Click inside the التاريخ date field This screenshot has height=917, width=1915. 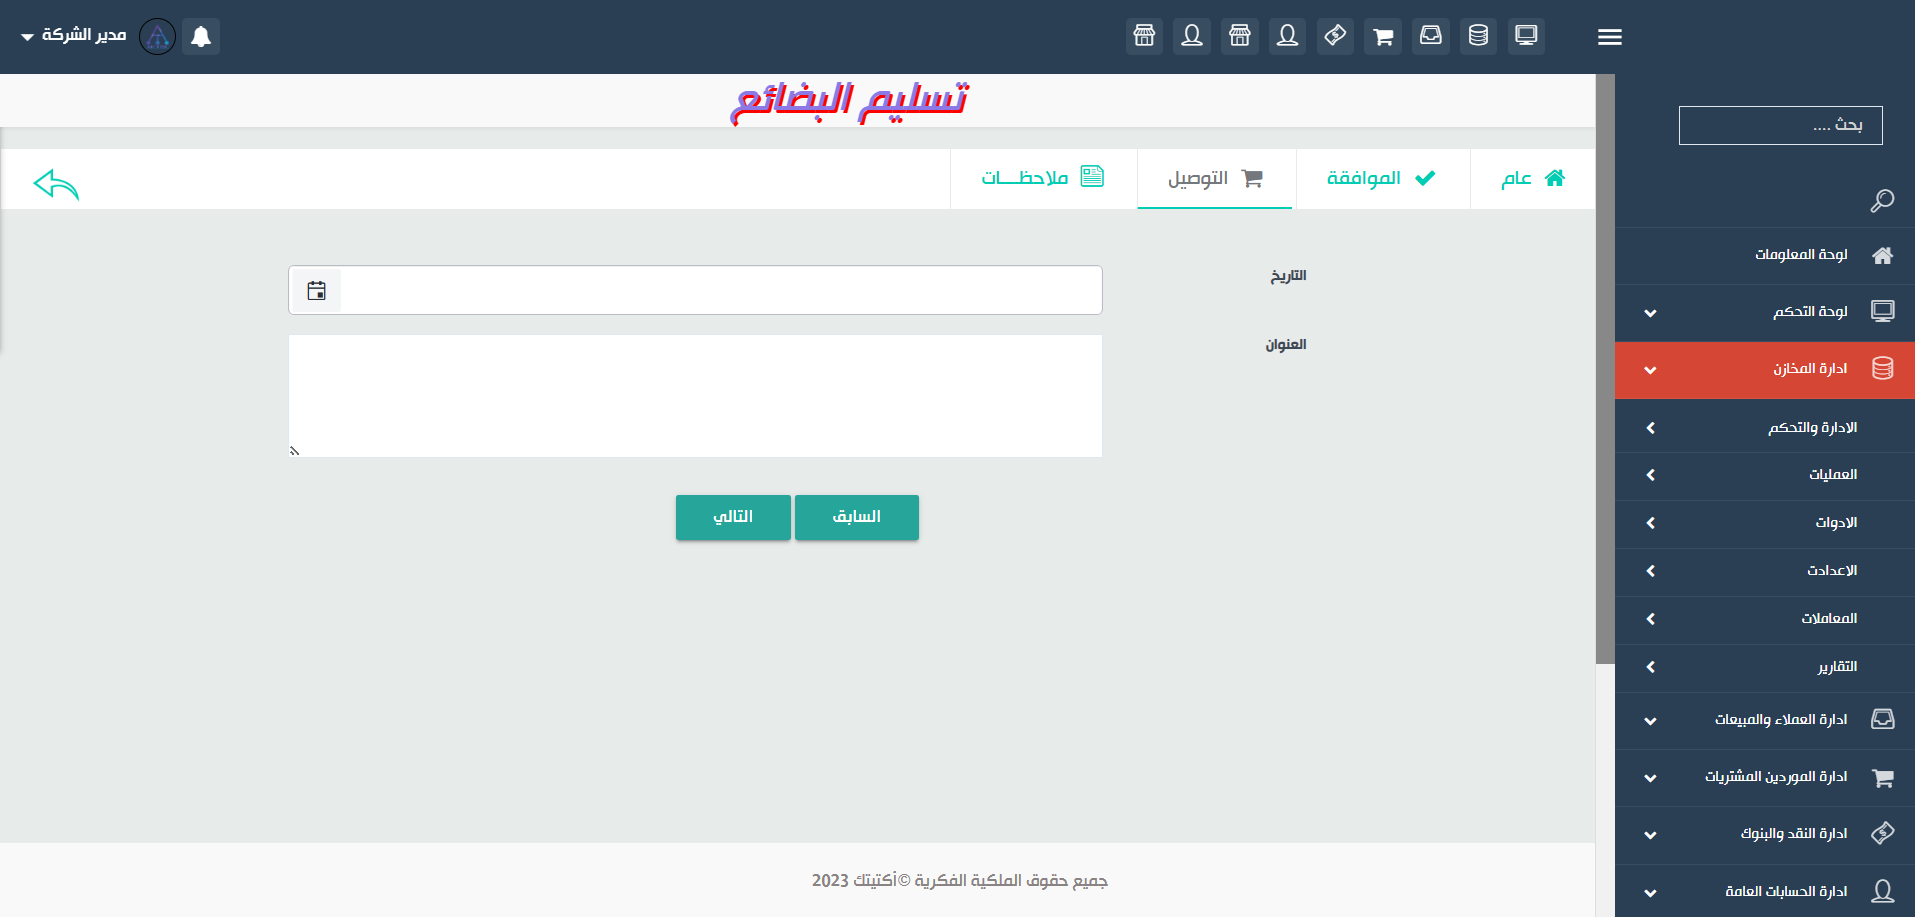pyautogui.click(x=695, y=290)
